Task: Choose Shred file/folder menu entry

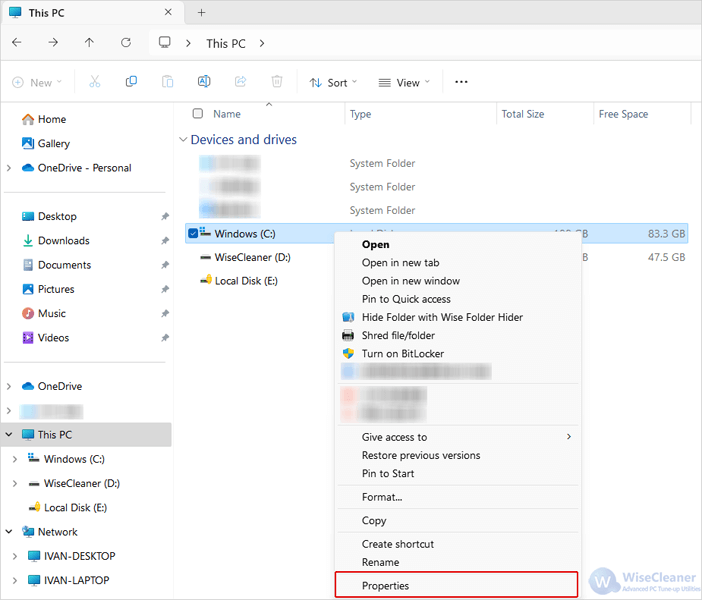Action: click(x=398, y=335)
